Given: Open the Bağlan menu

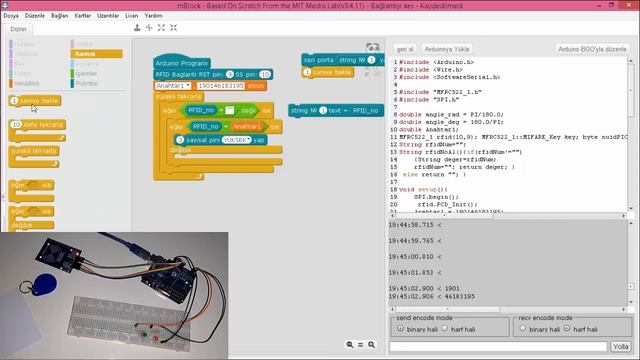Looking at the screenshot, I should tap(60, 16).
